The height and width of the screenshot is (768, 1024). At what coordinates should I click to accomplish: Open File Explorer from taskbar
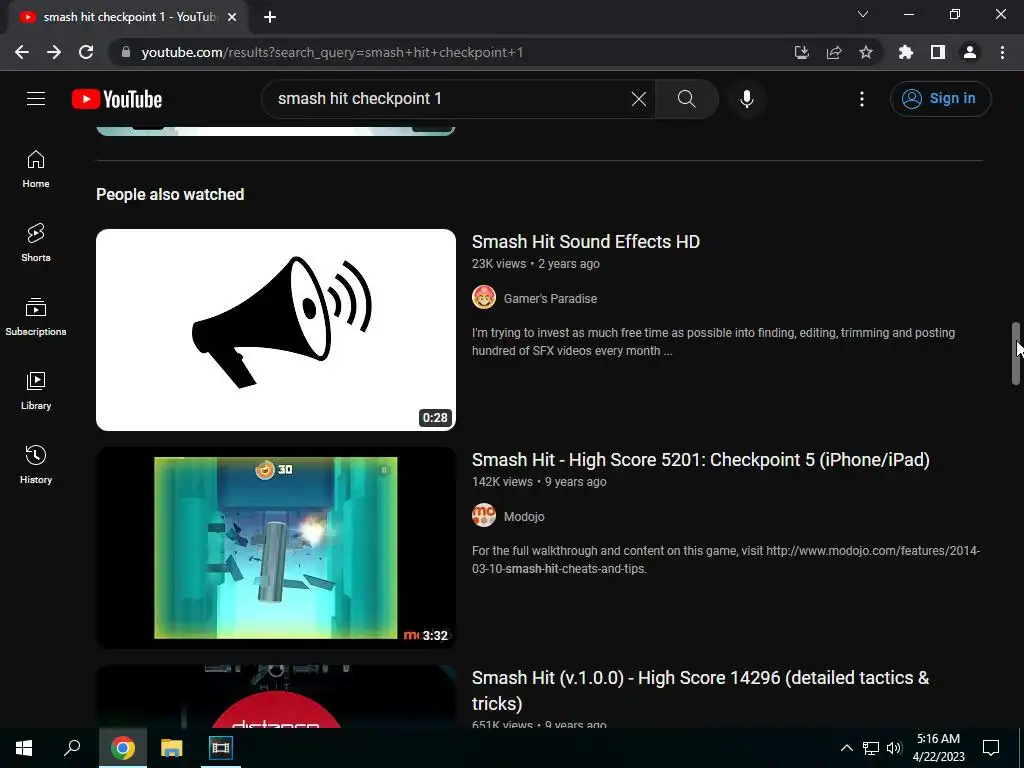click(x=172, y=748)
